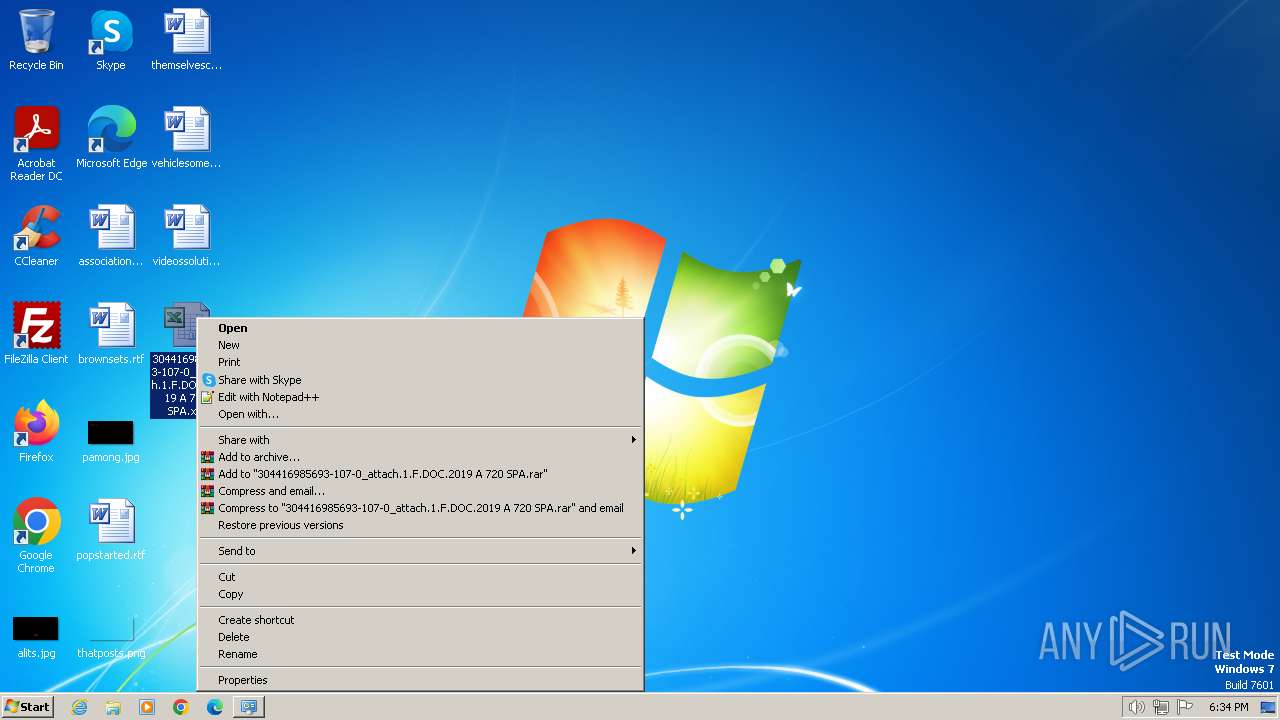Choose Edit with Notepad++ menu entry
The height and width of the screenshot is (720, 1280).
pyautogui.click(x=421, y=397)
